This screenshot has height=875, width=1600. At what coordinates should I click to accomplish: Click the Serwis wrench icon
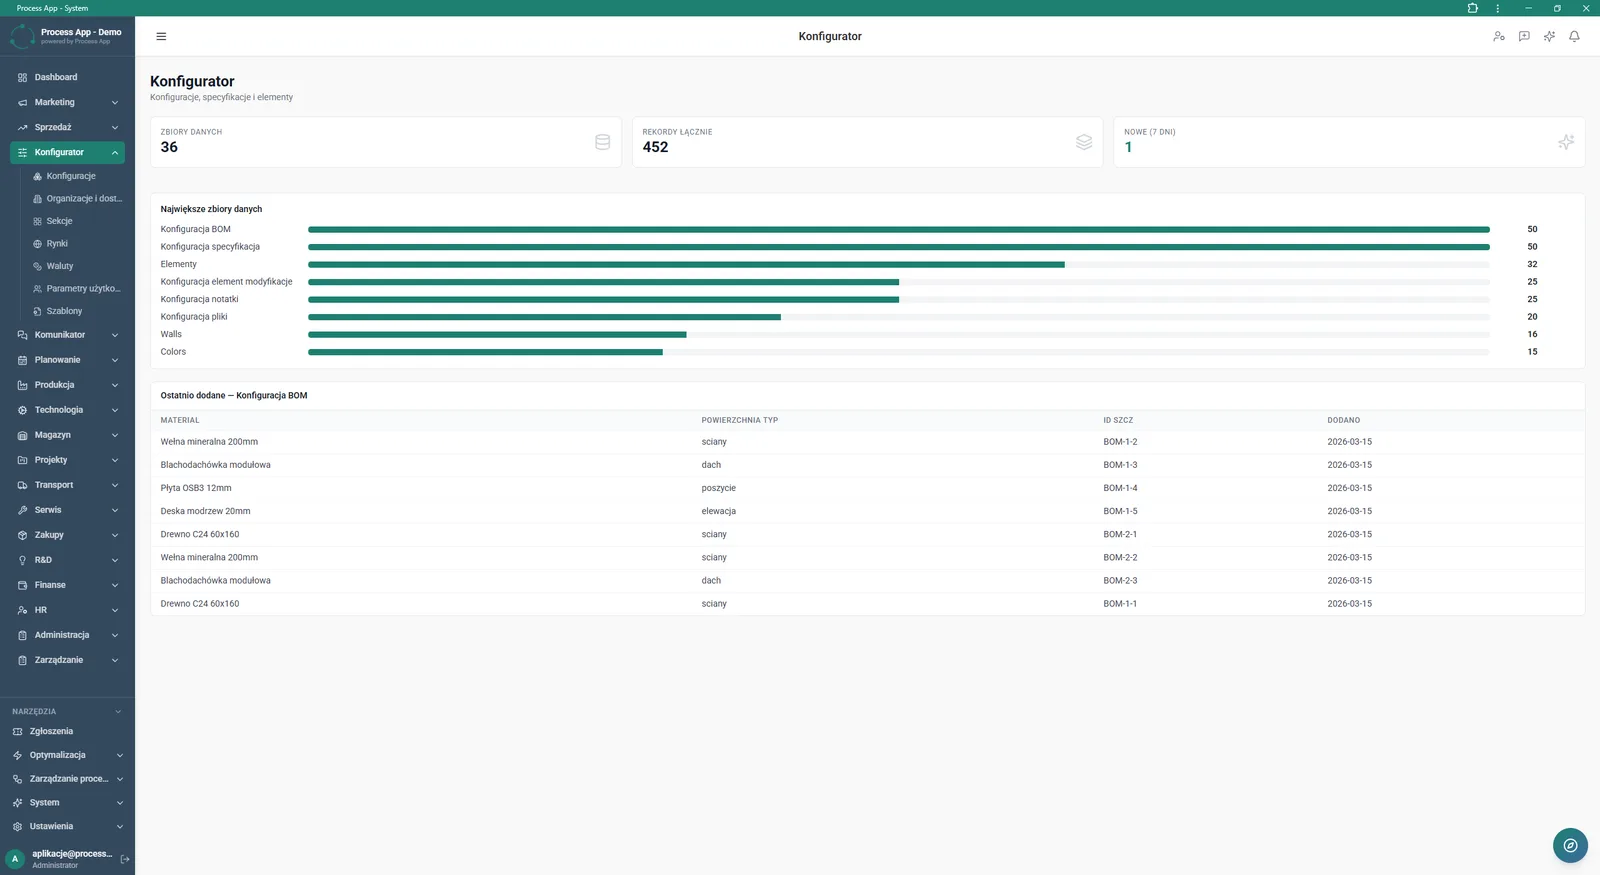(x=22, y=510)
